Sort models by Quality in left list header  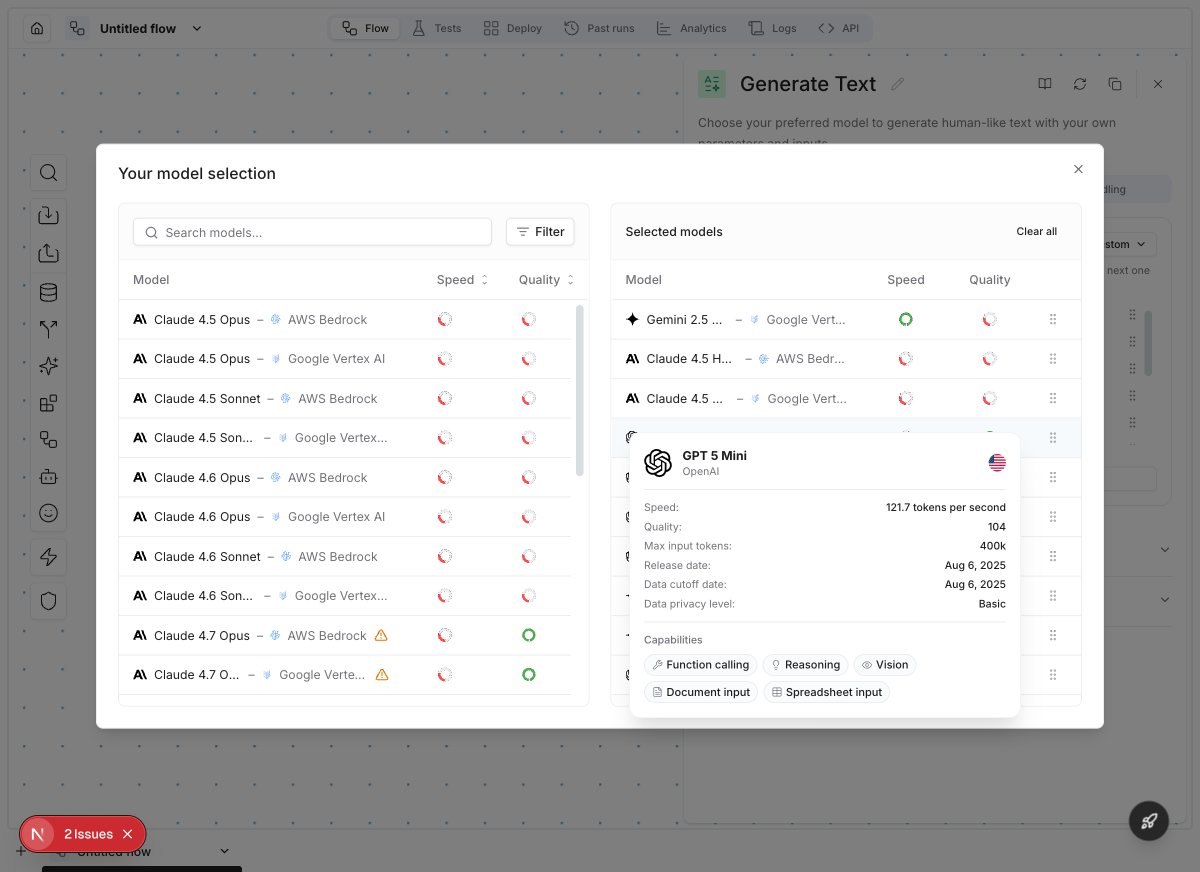[x=547, y=280]
